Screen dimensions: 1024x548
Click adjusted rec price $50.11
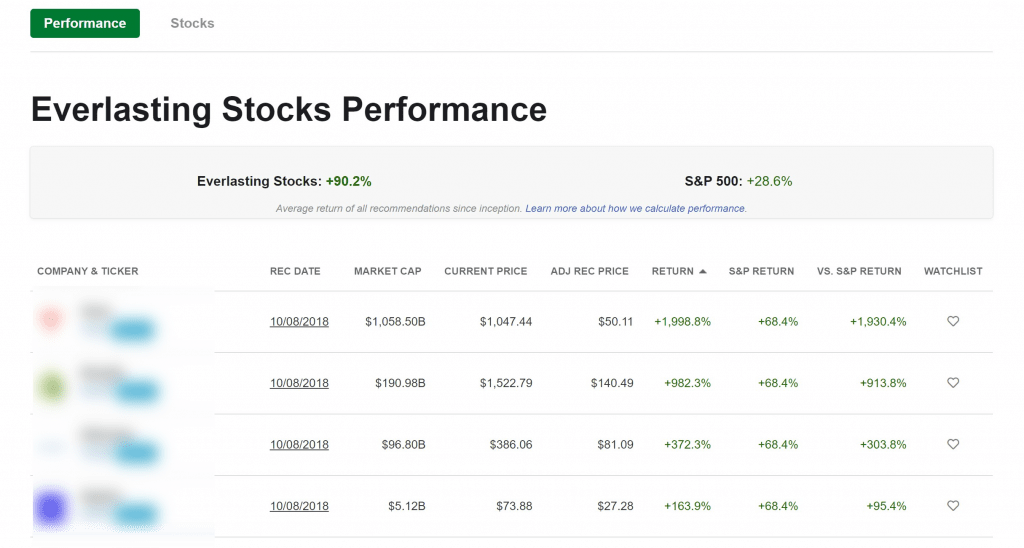615,321
